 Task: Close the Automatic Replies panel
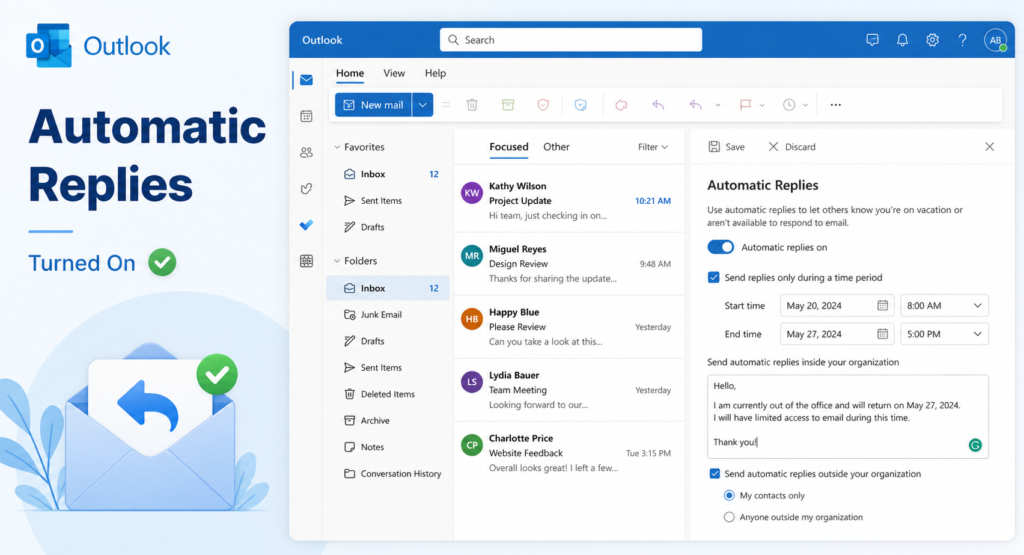pyautogui.click(x=989, y=147)
